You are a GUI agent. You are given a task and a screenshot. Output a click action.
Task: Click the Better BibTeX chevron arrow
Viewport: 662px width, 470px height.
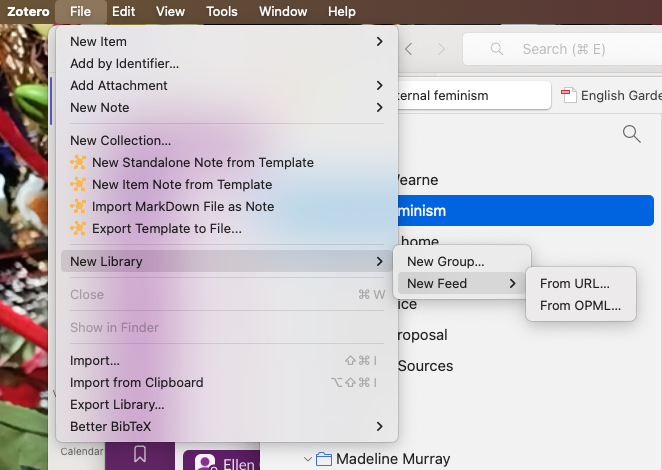pyautogui.click(x=379, y=426)
